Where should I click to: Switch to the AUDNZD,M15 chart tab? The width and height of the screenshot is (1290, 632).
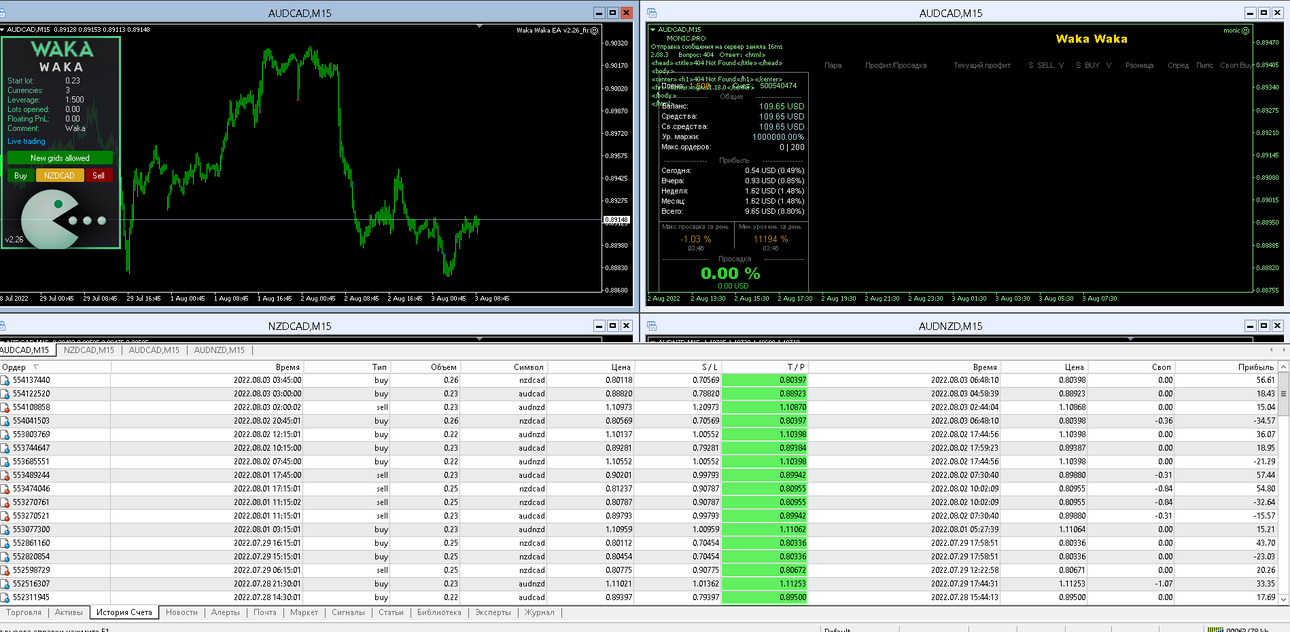[219, 350]
